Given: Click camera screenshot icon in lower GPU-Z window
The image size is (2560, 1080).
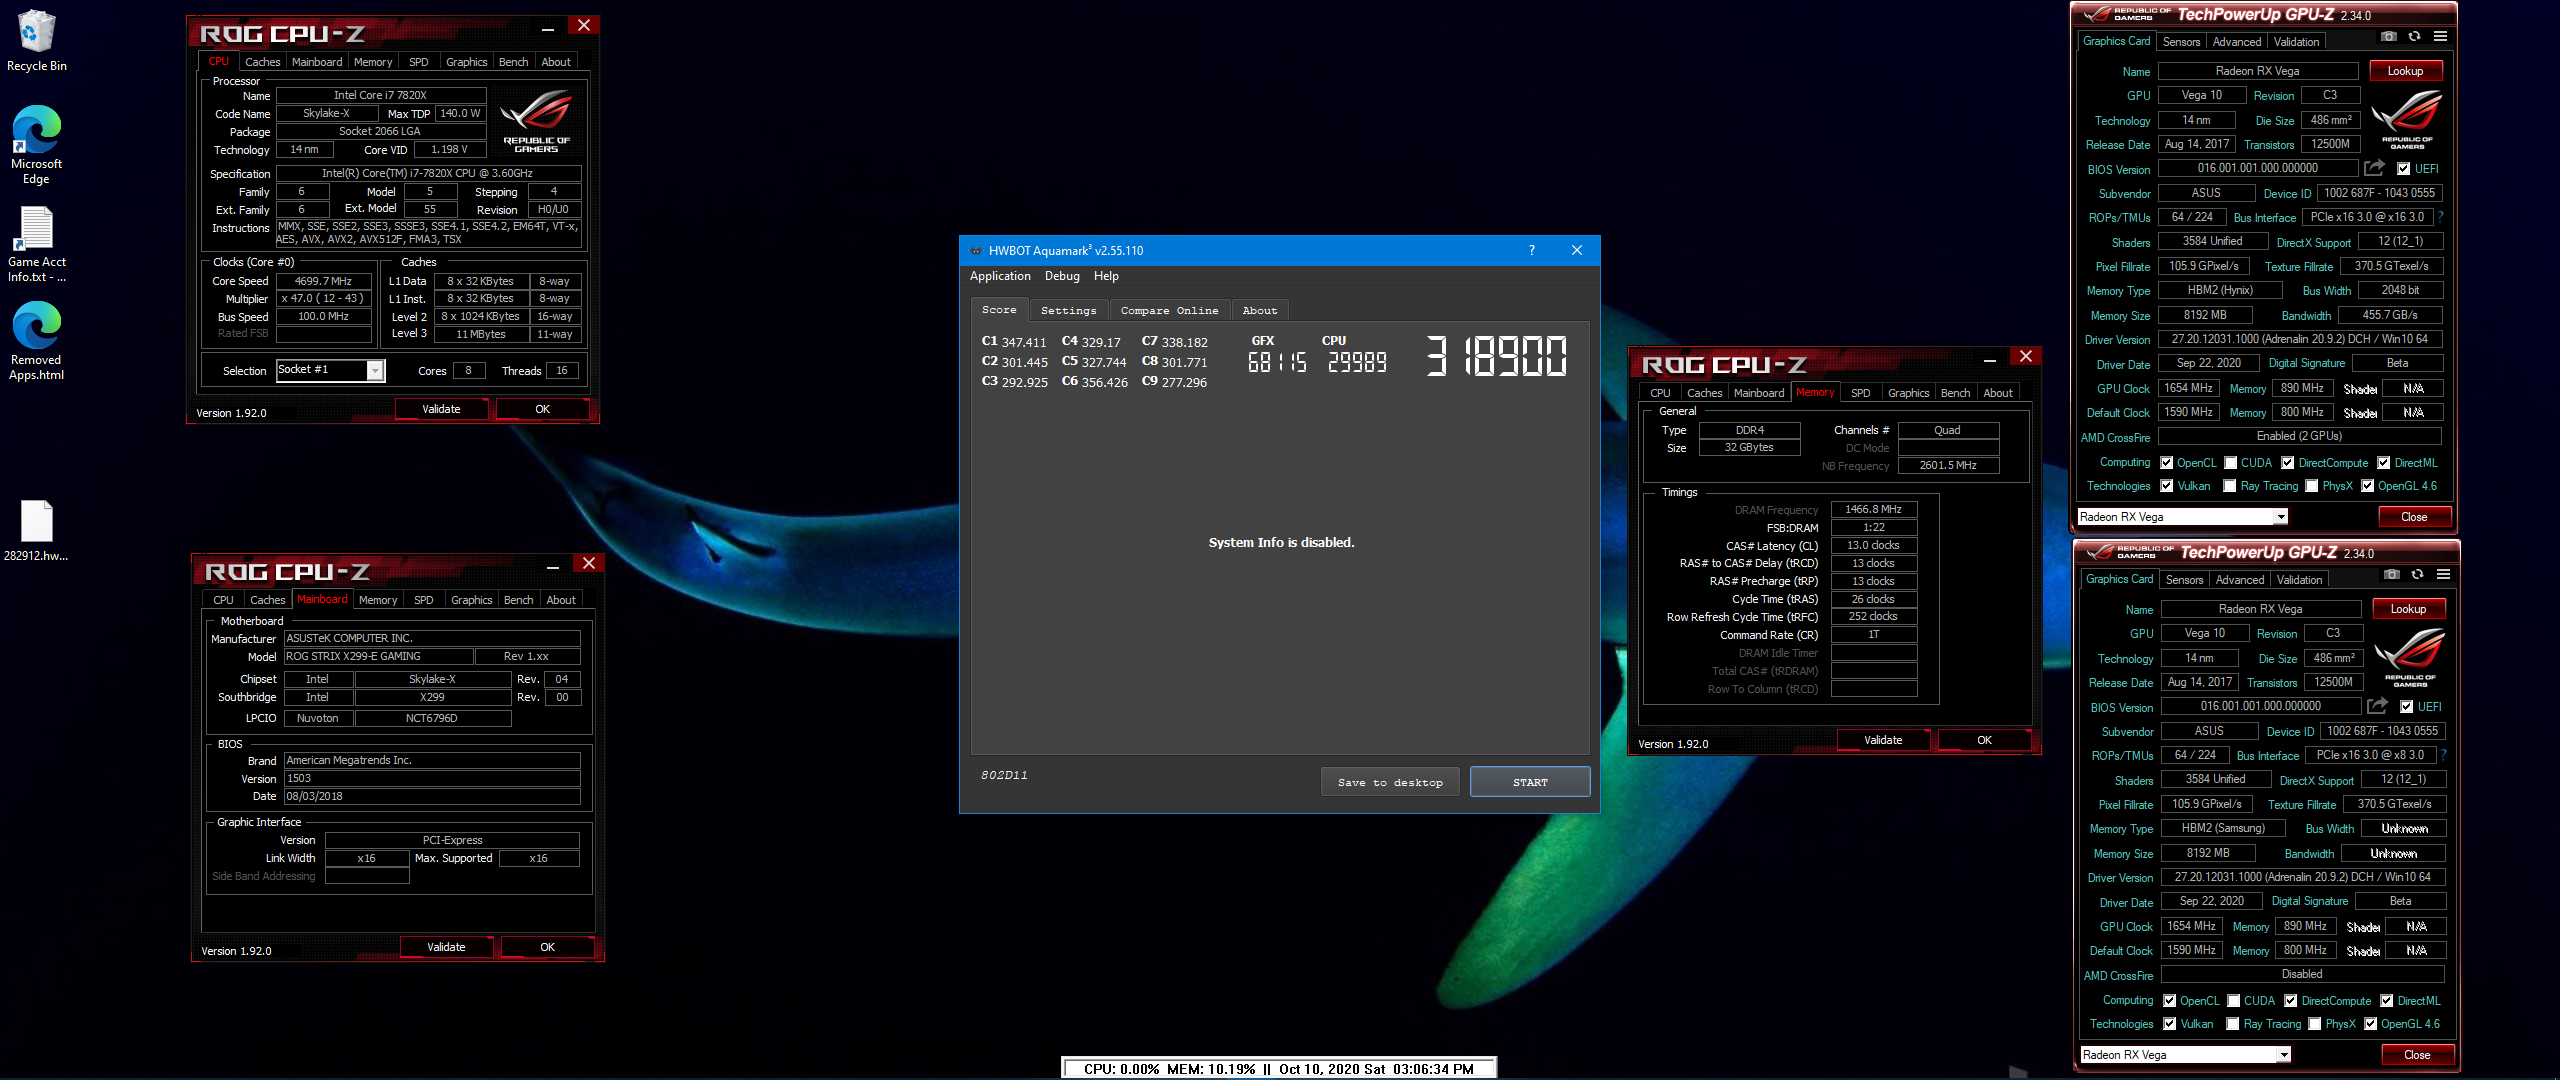Looking at the screenshot, I should pyautogui.click(x=2392, y=574).
